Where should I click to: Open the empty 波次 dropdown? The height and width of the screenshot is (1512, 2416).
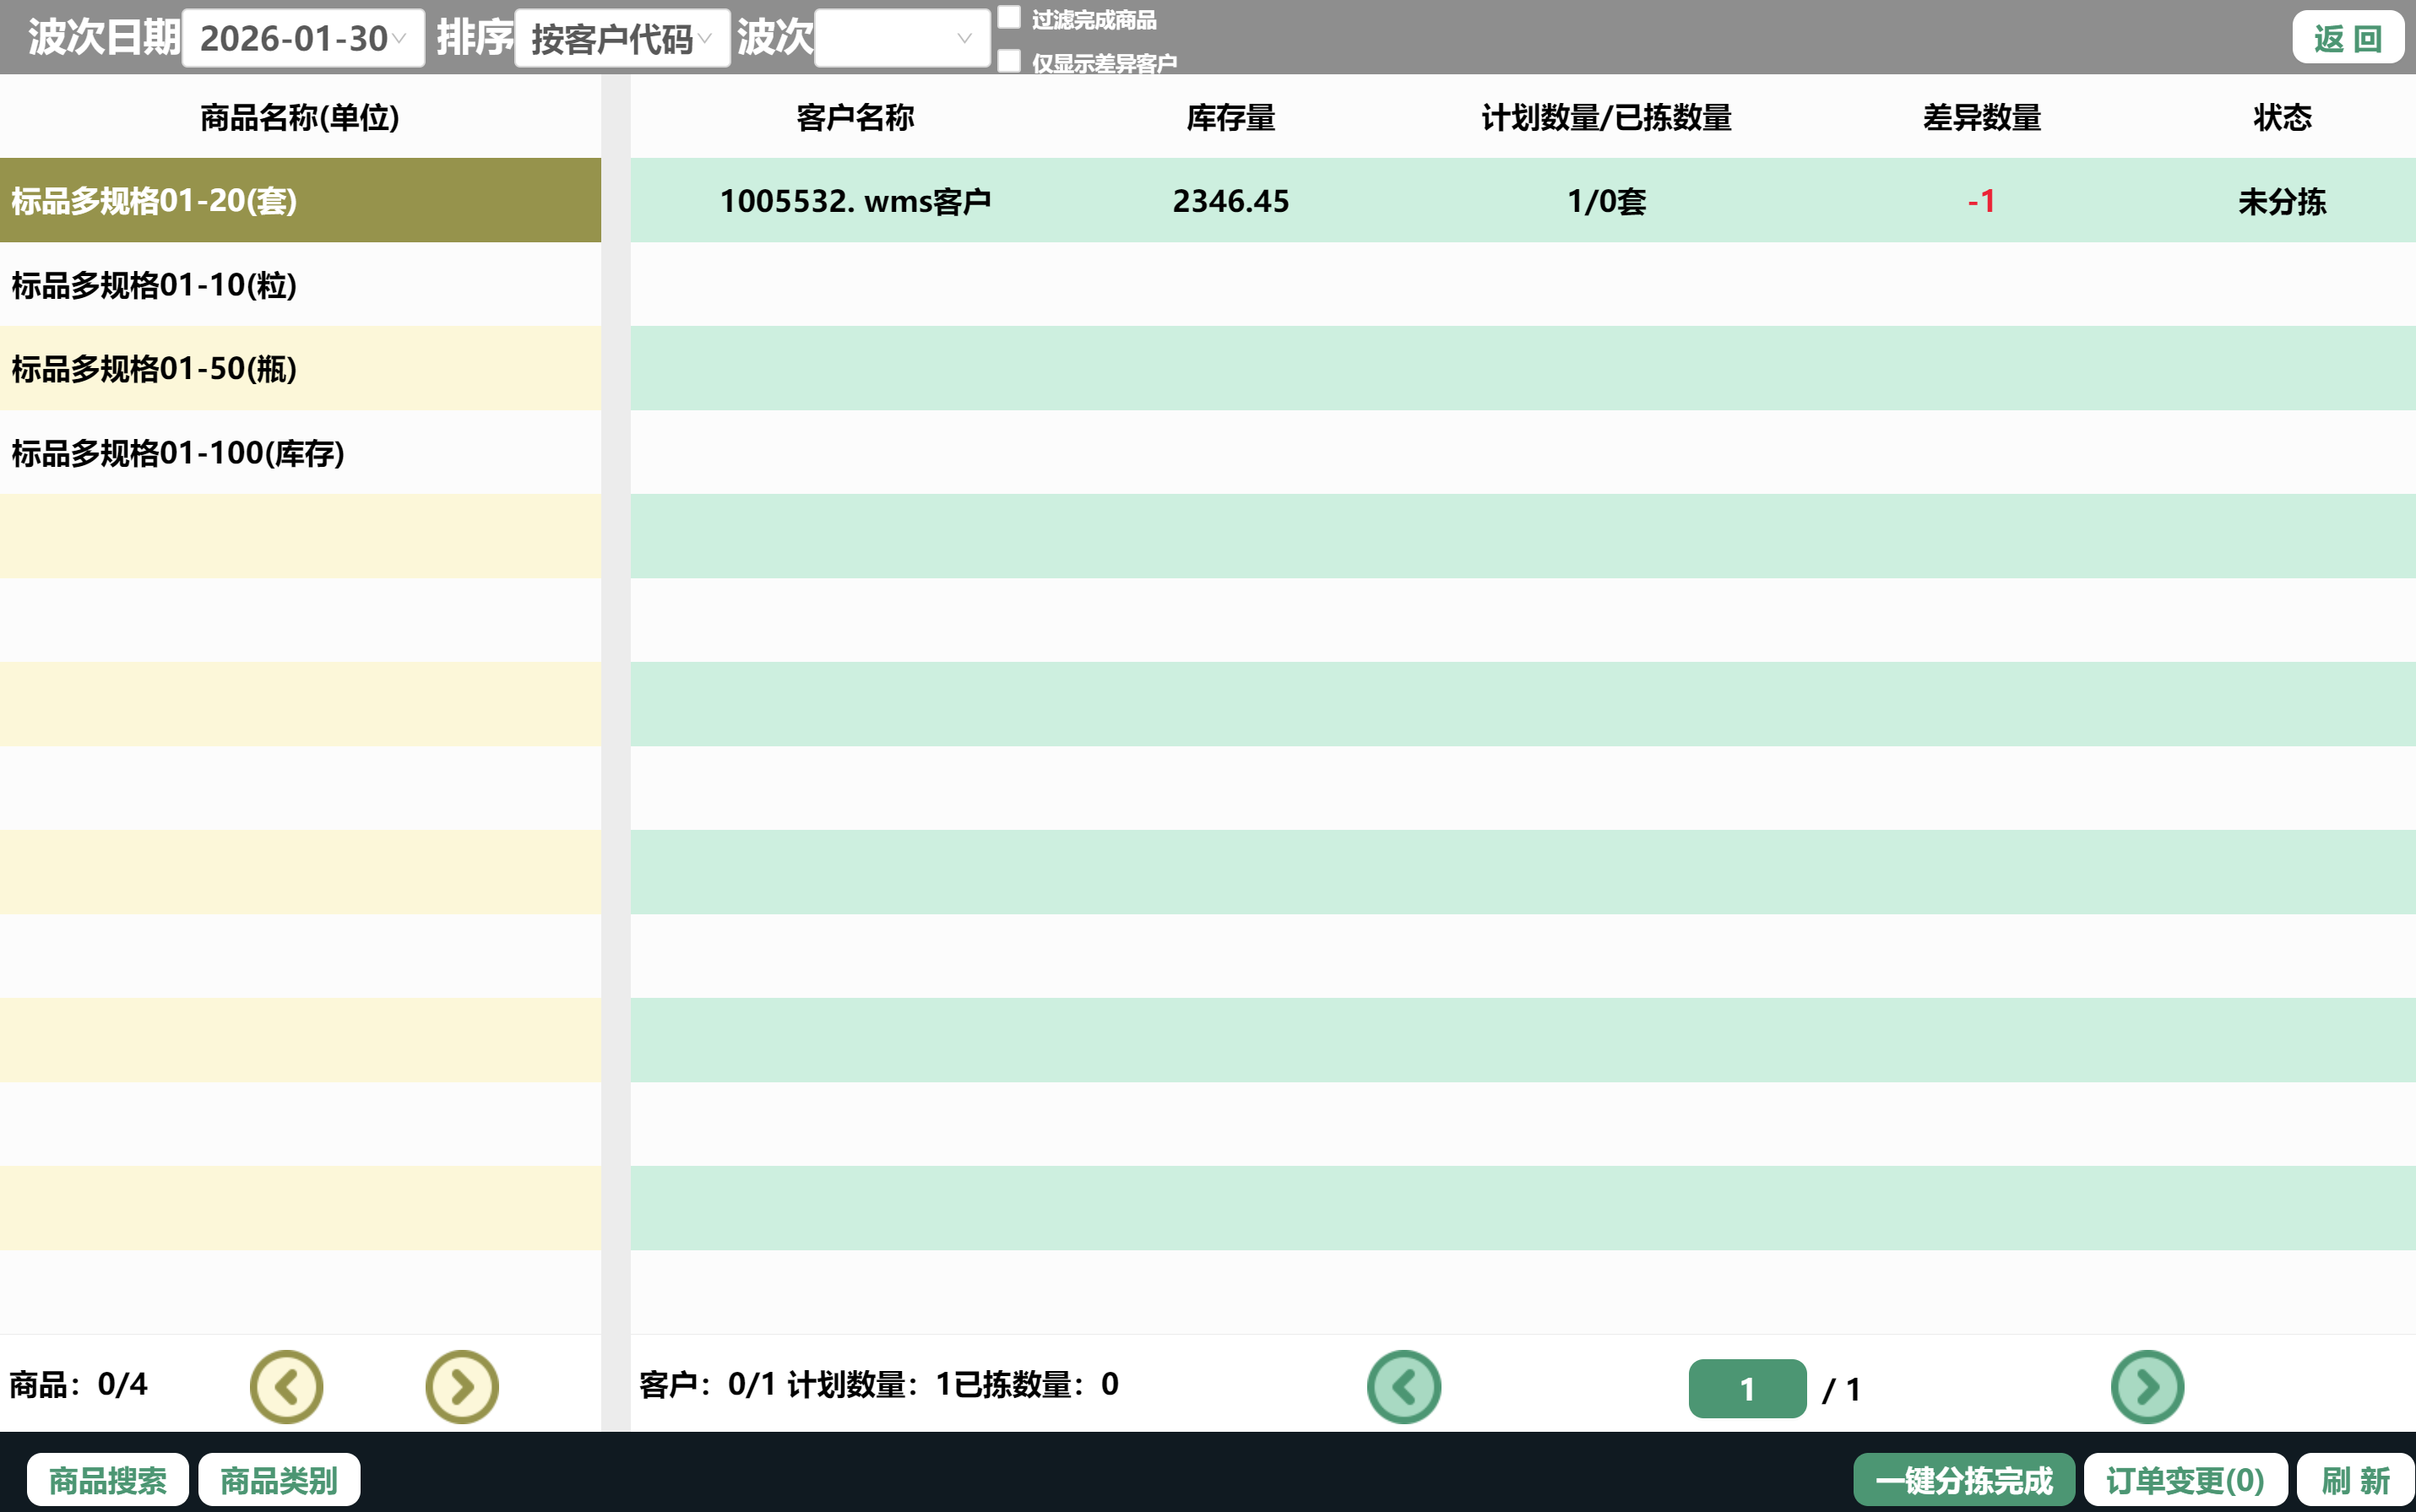(x=901, y=39)
